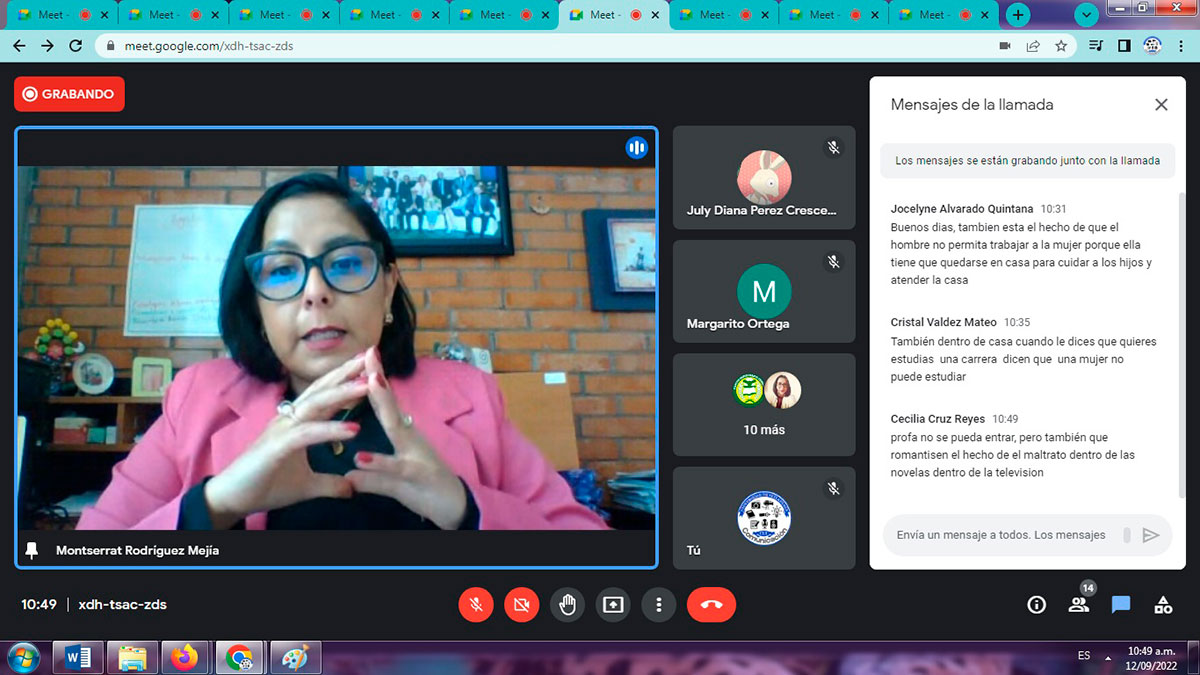Open the Chrome side panel icon
Screen dimensions: 1200x675
tap(1125, 46)
